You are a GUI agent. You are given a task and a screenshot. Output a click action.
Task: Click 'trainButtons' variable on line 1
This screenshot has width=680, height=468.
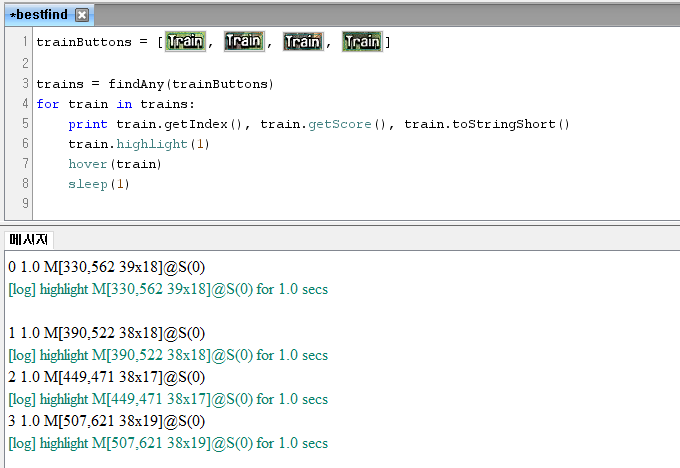tap(84, 42)
